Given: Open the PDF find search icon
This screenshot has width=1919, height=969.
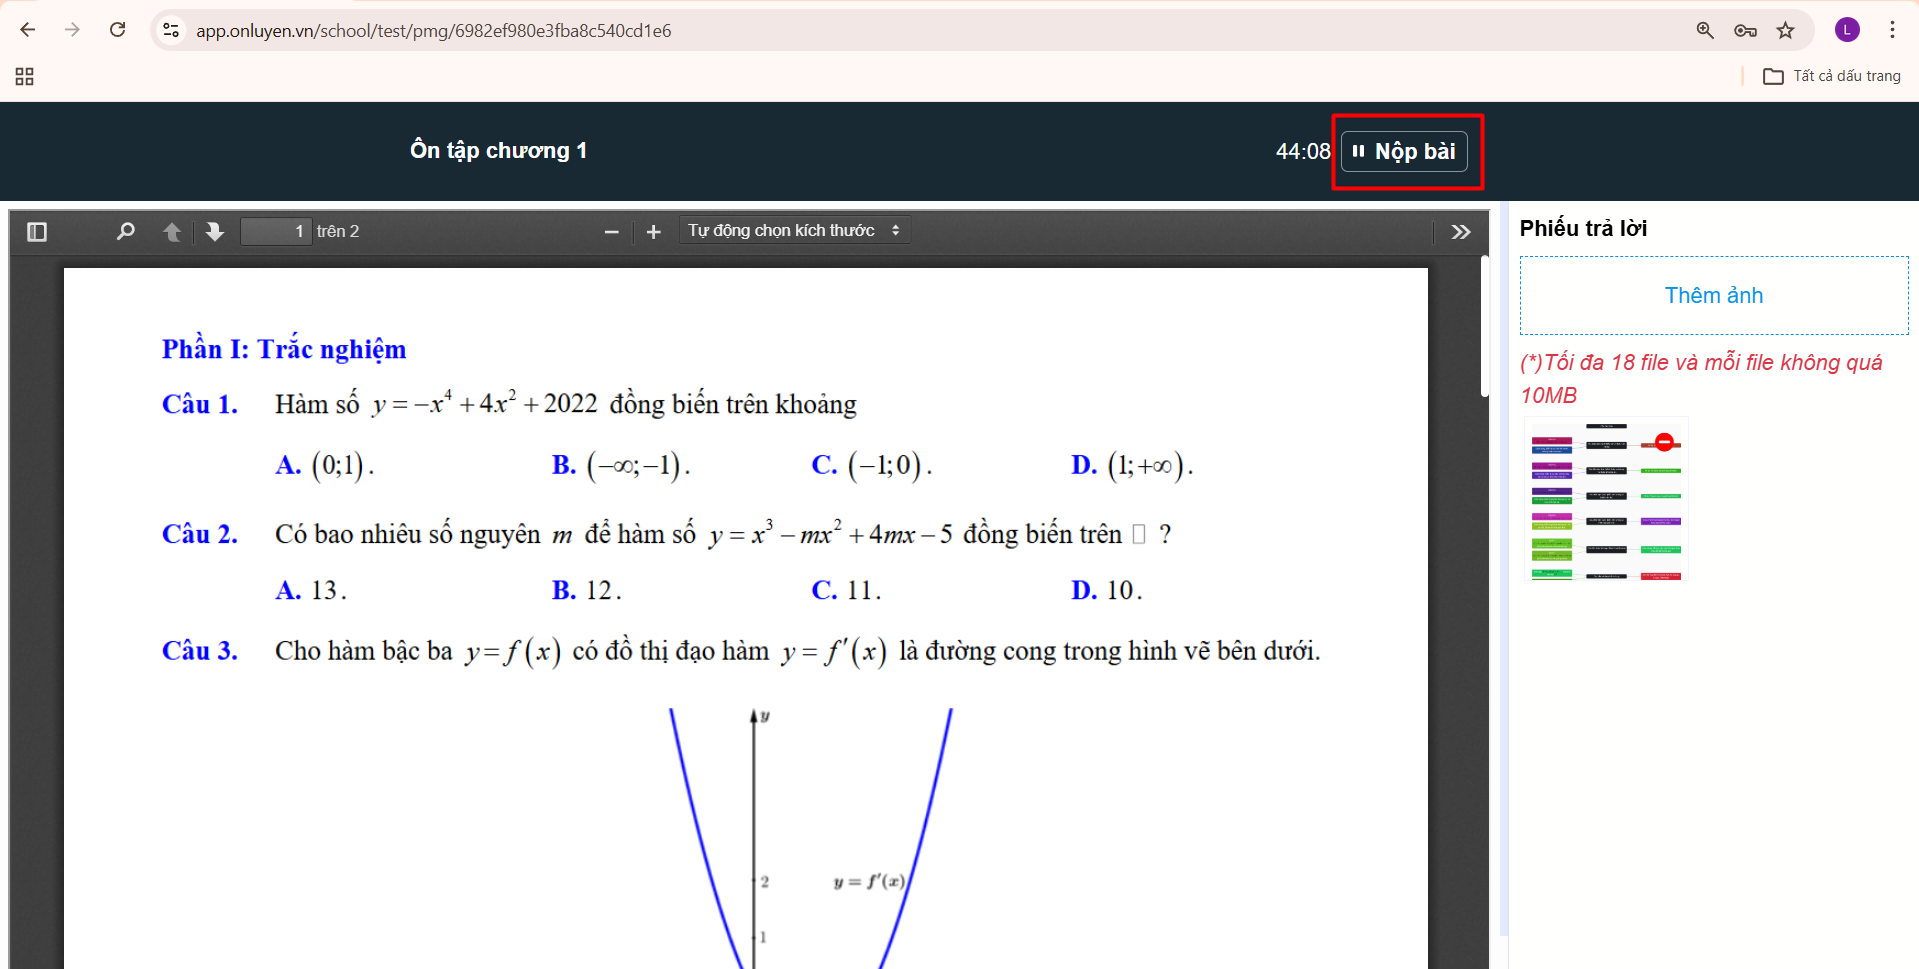Looking at the screenshot, I should (x=125, y=232).
